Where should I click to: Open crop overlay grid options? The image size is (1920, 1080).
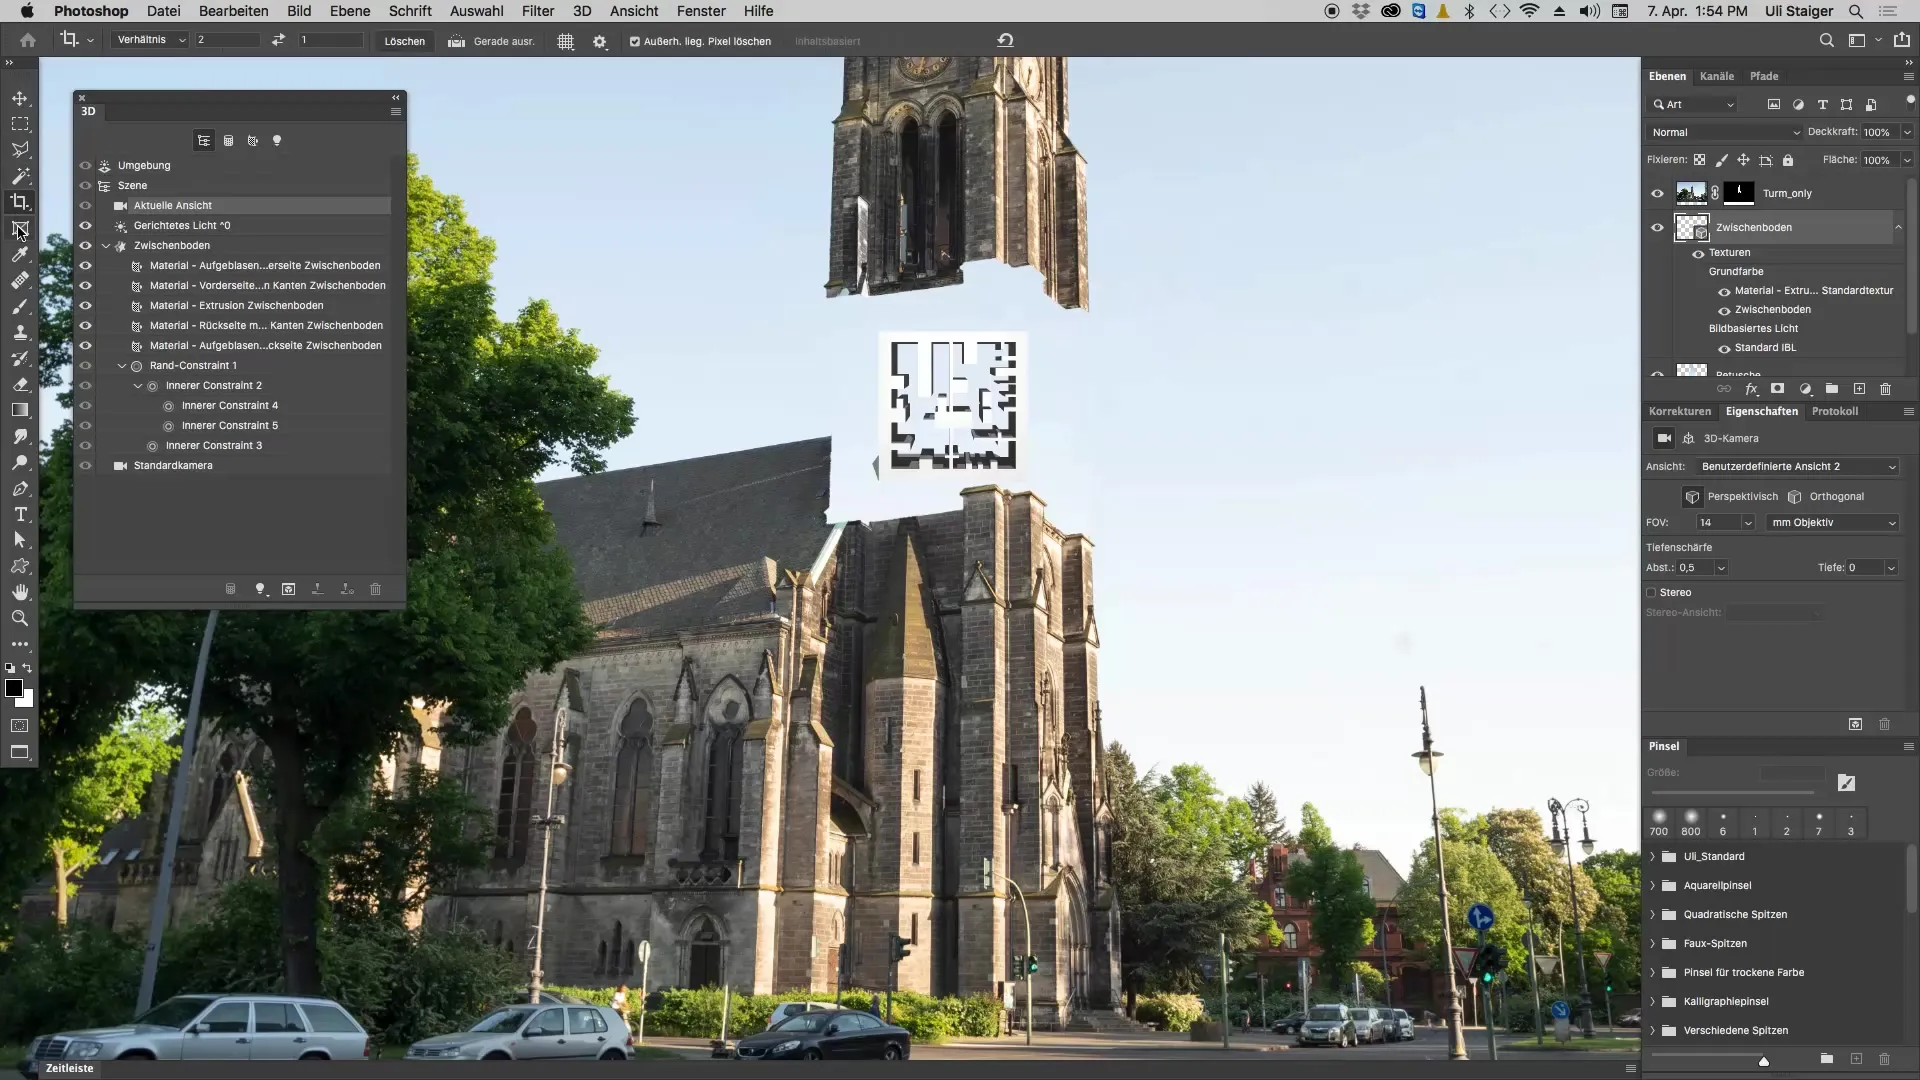[x=565, y=41]
